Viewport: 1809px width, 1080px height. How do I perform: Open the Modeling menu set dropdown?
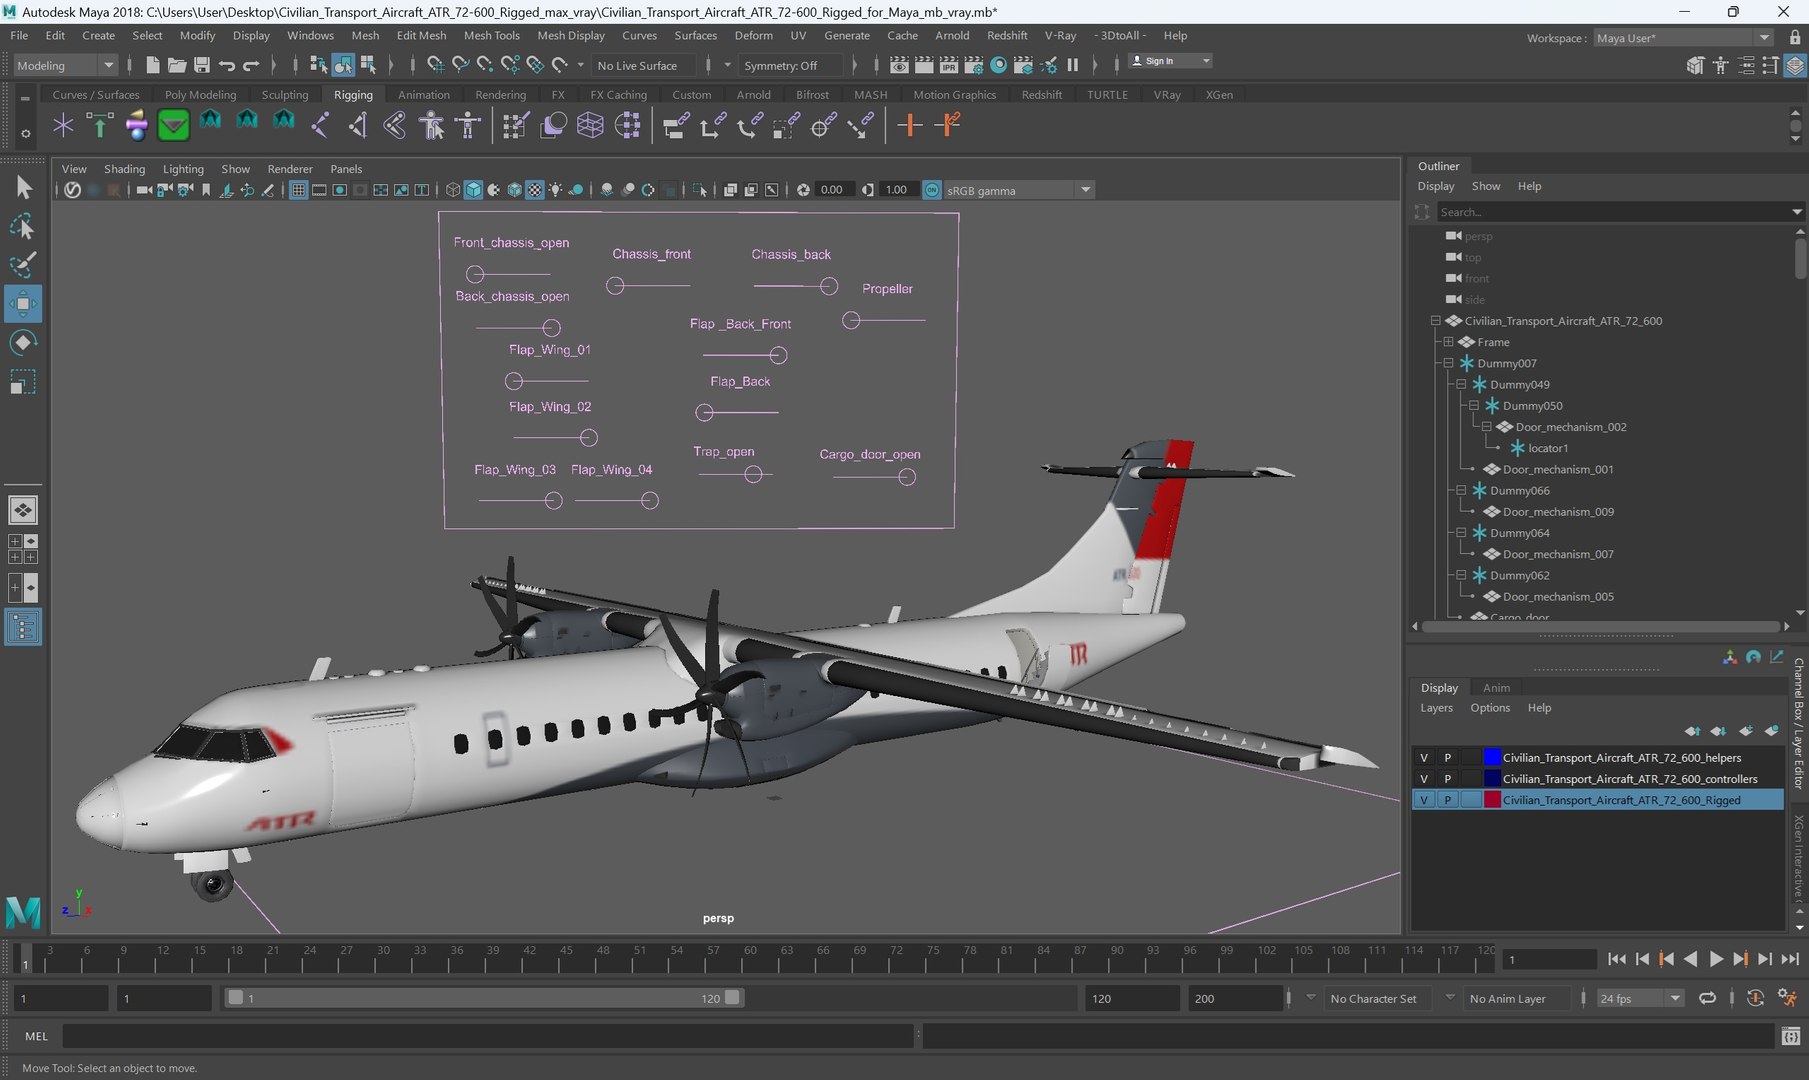[x=66, y=65]
